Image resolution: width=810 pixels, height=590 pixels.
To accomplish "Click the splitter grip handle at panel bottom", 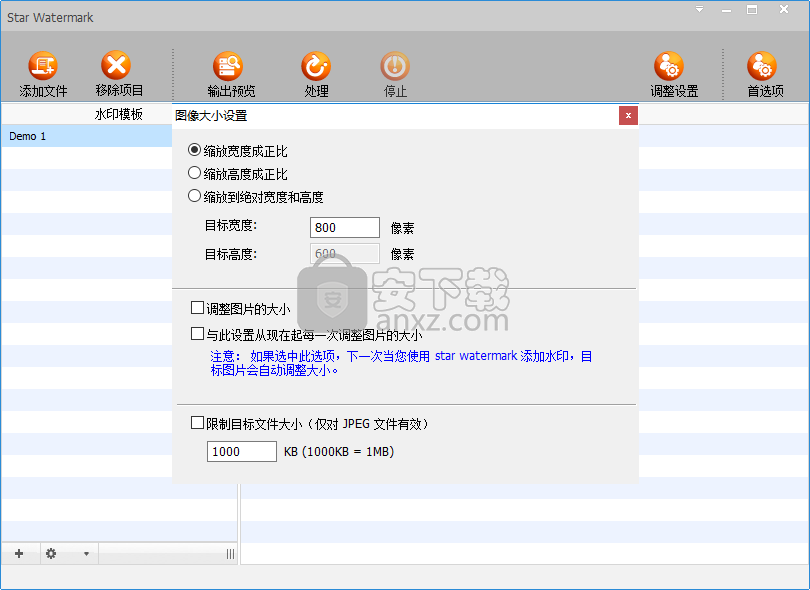I will pyautogui.click(x=230, y=554).
